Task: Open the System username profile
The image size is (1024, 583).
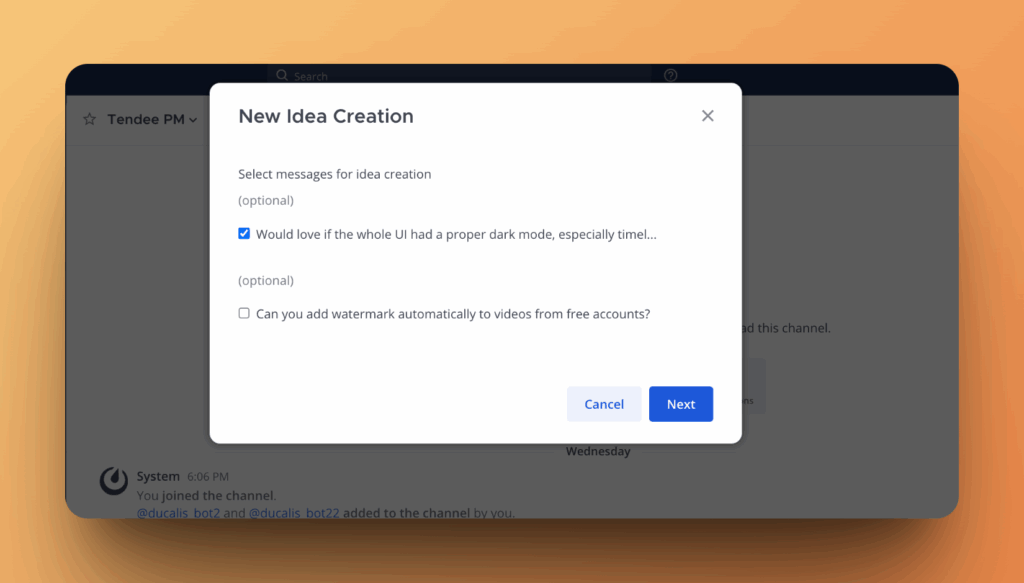Action: click(158, 477)
